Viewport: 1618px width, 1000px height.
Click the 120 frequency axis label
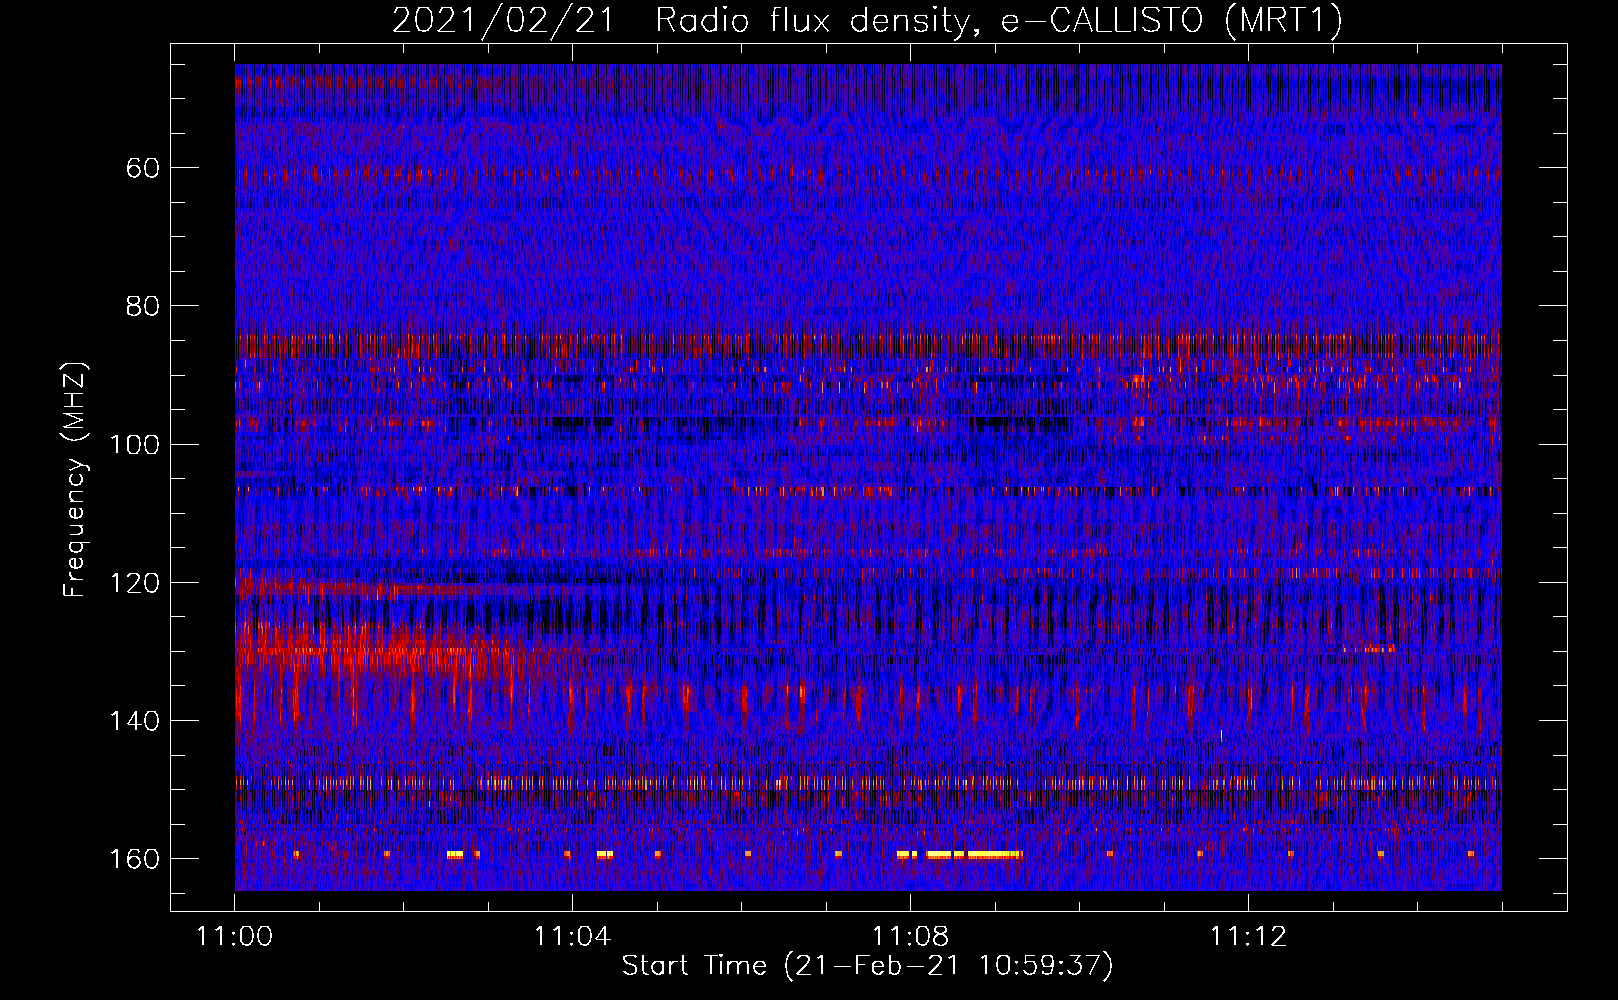point(135,583)
